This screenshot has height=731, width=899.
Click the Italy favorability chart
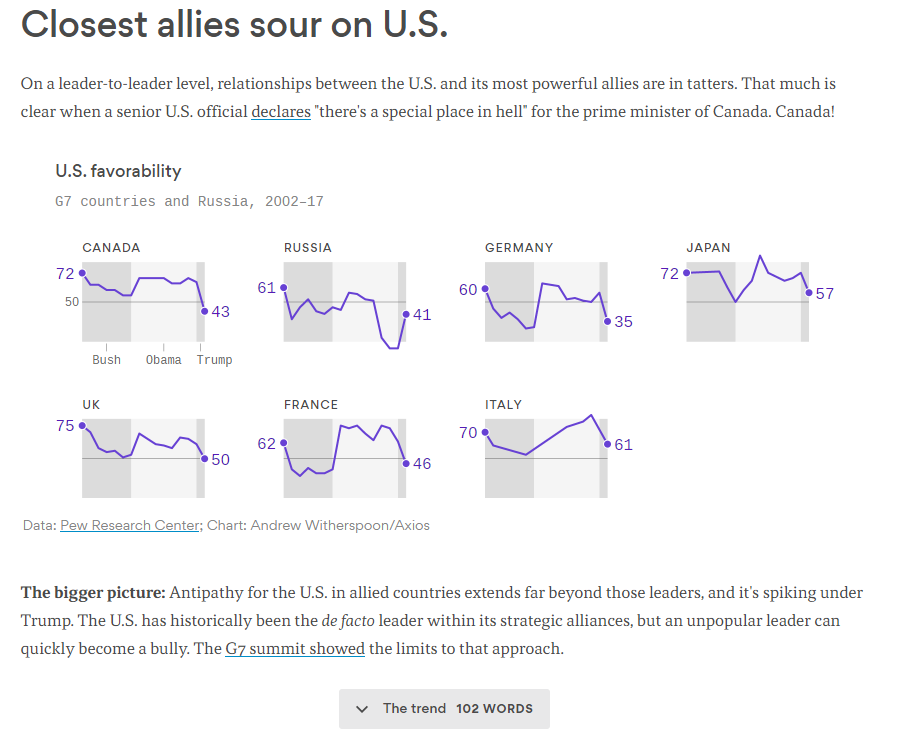pos(546,458)
